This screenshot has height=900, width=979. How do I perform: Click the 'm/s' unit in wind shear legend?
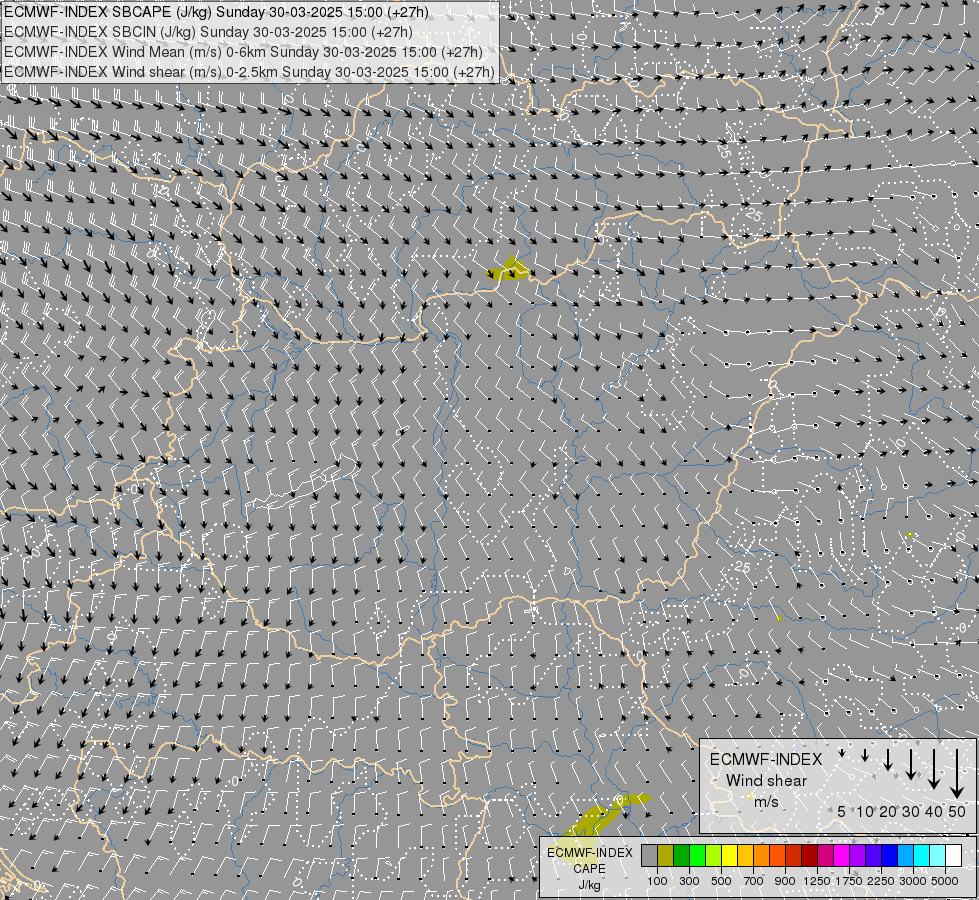[766, 802]
